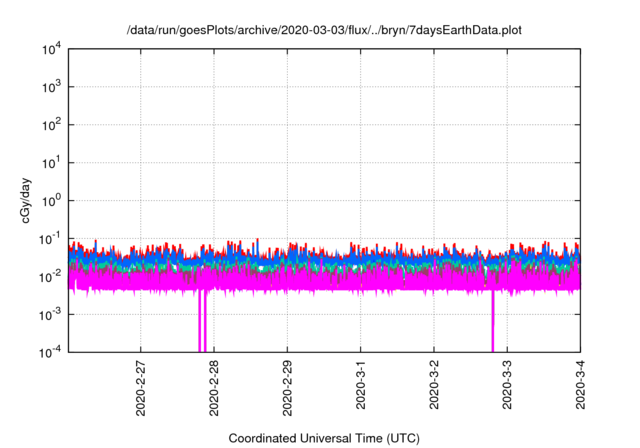This screenshot has height=448, width=640.
Task: Click the 2020-3-4 date label
Action: pos(580,385)
